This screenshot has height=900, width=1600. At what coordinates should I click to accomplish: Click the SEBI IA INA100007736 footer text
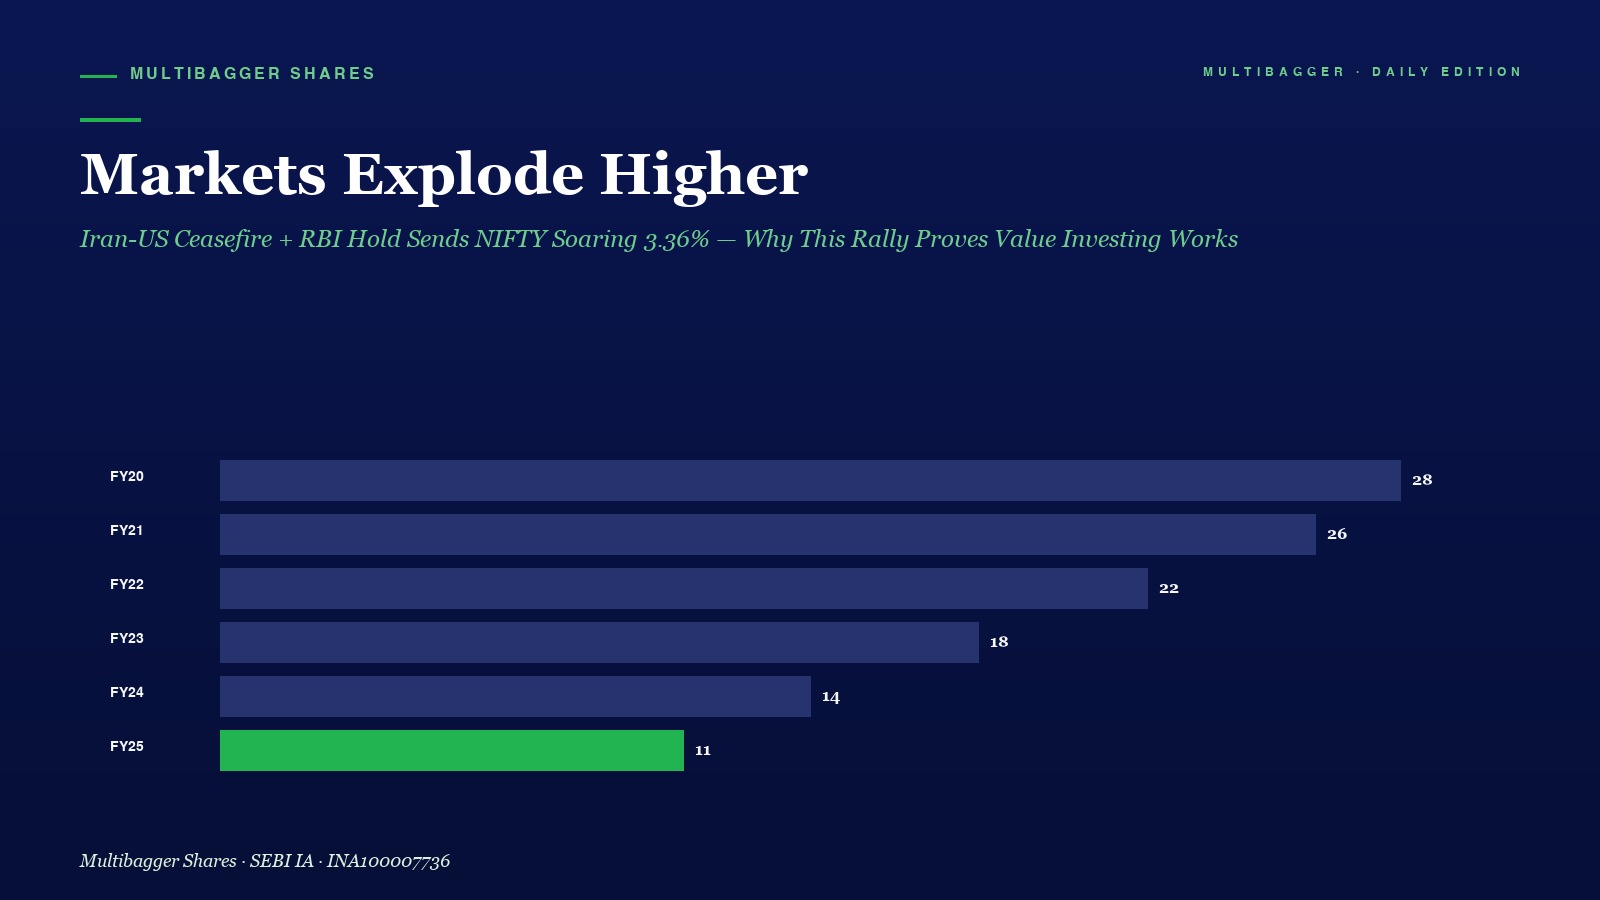265,861
